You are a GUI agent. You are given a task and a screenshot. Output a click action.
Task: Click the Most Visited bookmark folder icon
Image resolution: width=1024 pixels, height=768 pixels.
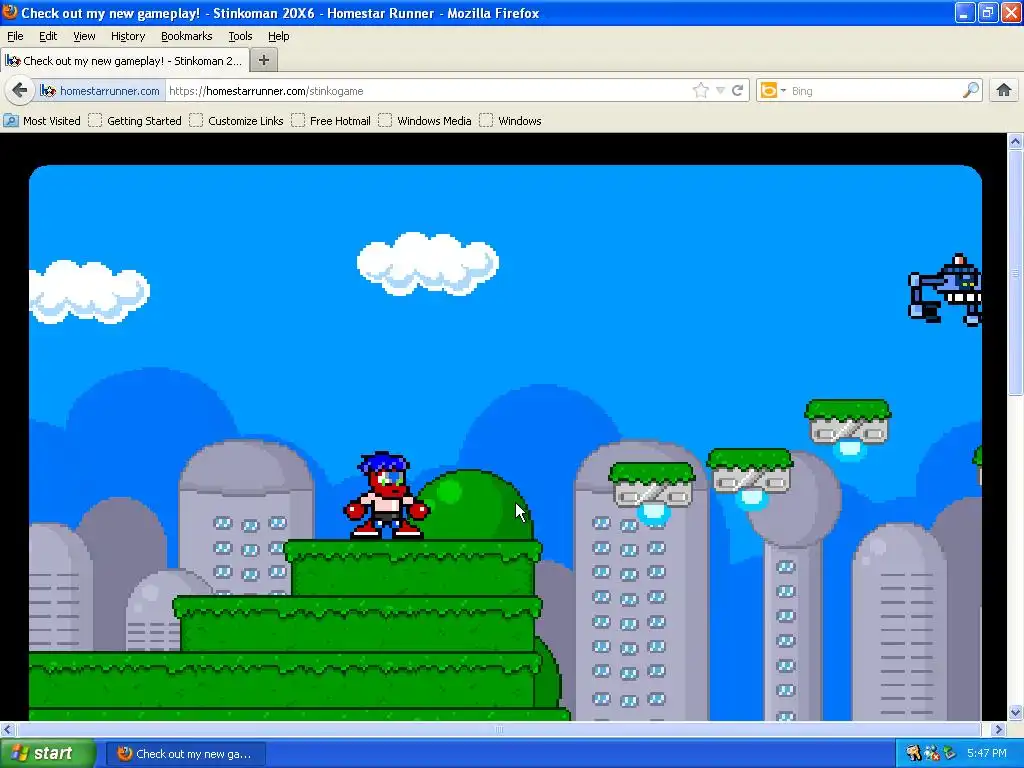coord(10,121)
